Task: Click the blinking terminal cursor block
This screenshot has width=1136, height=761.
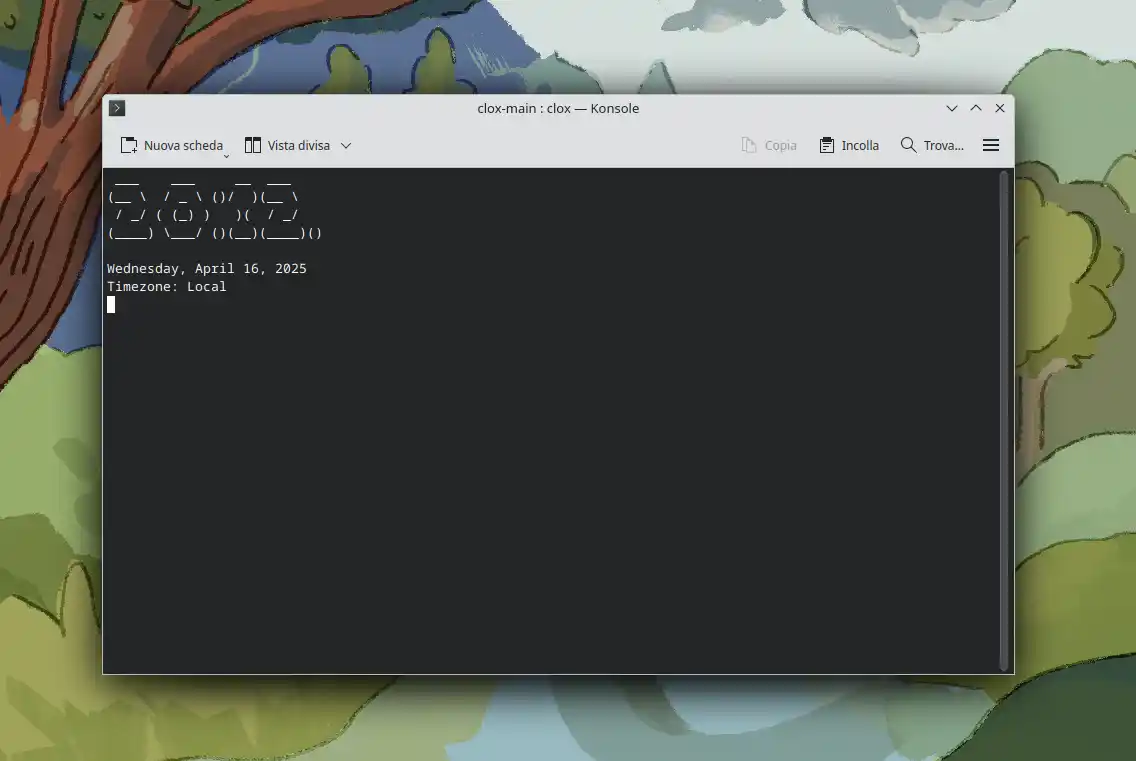Action: click(x=111, y=304)
